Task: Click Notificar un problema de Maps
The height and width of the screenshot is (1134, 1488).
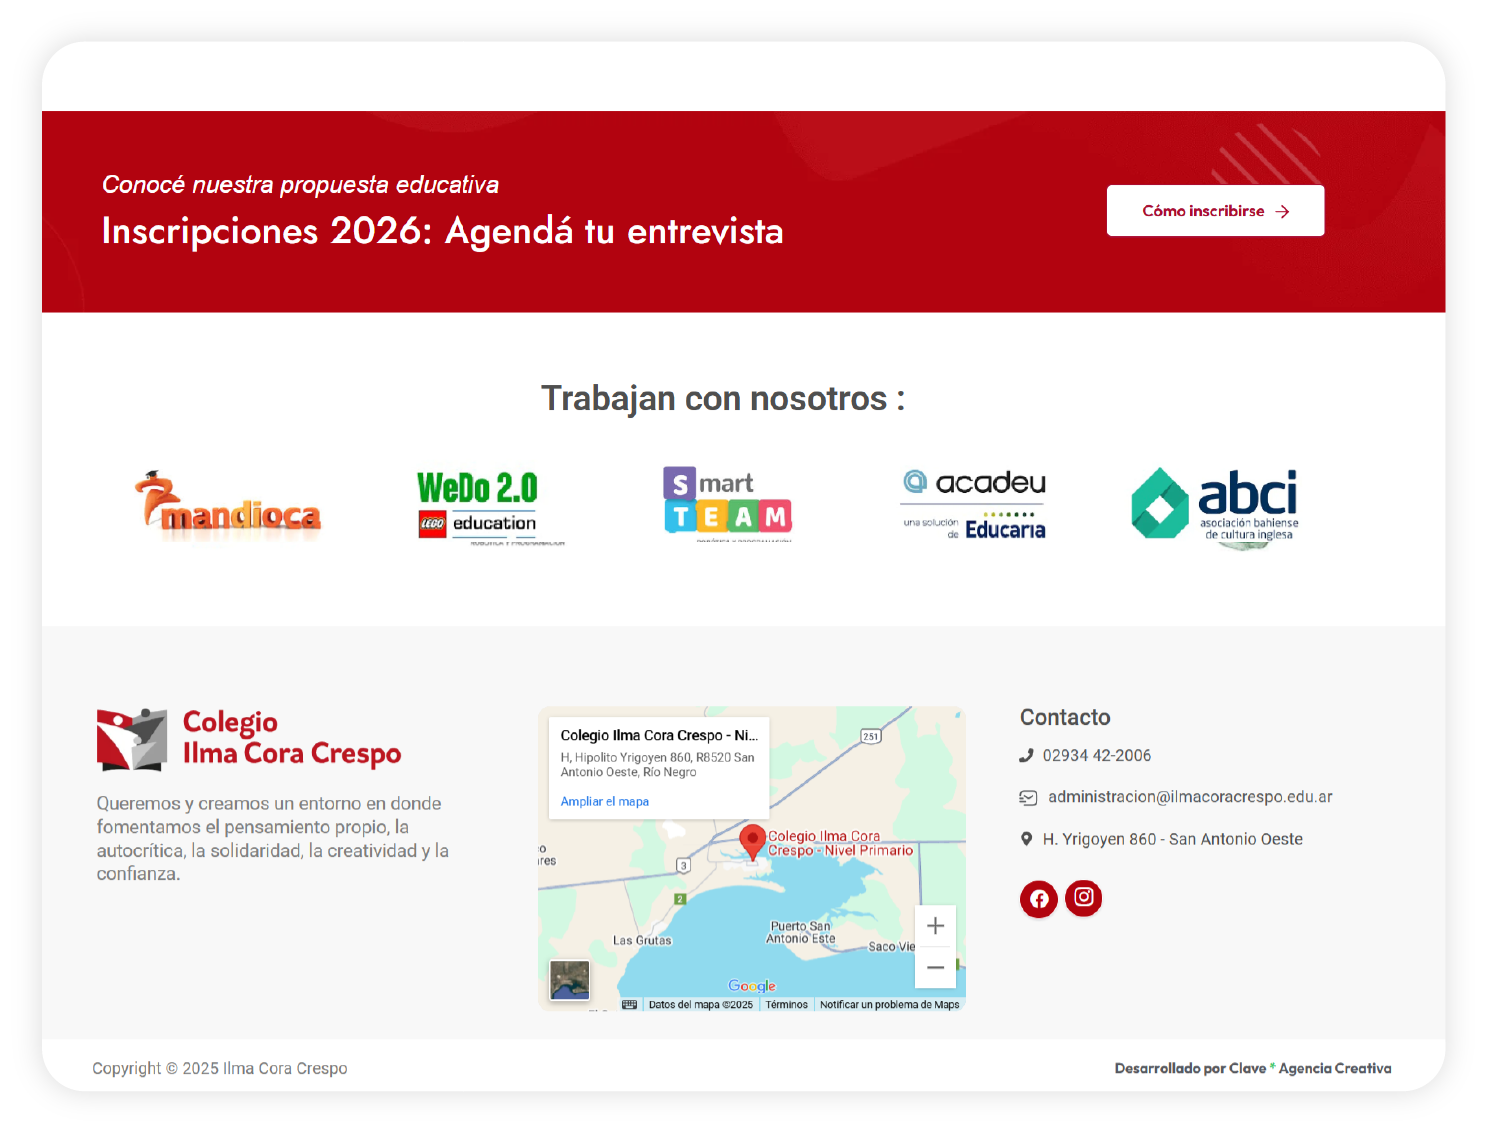Action: tap(889, 1005)
